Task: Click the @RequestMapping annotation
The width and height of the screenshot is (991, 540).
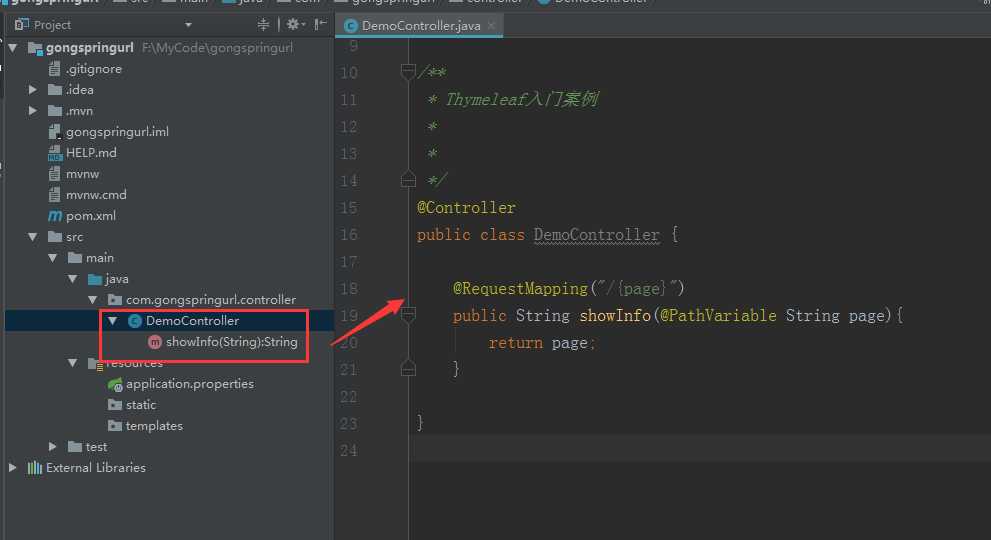Action: pos(520,289)
